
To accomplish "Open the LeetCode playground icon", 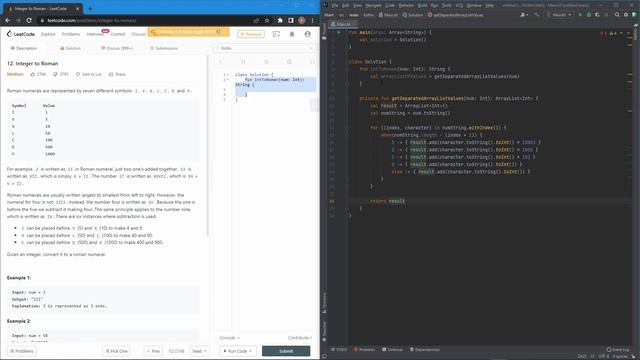I will pos(276,34).
